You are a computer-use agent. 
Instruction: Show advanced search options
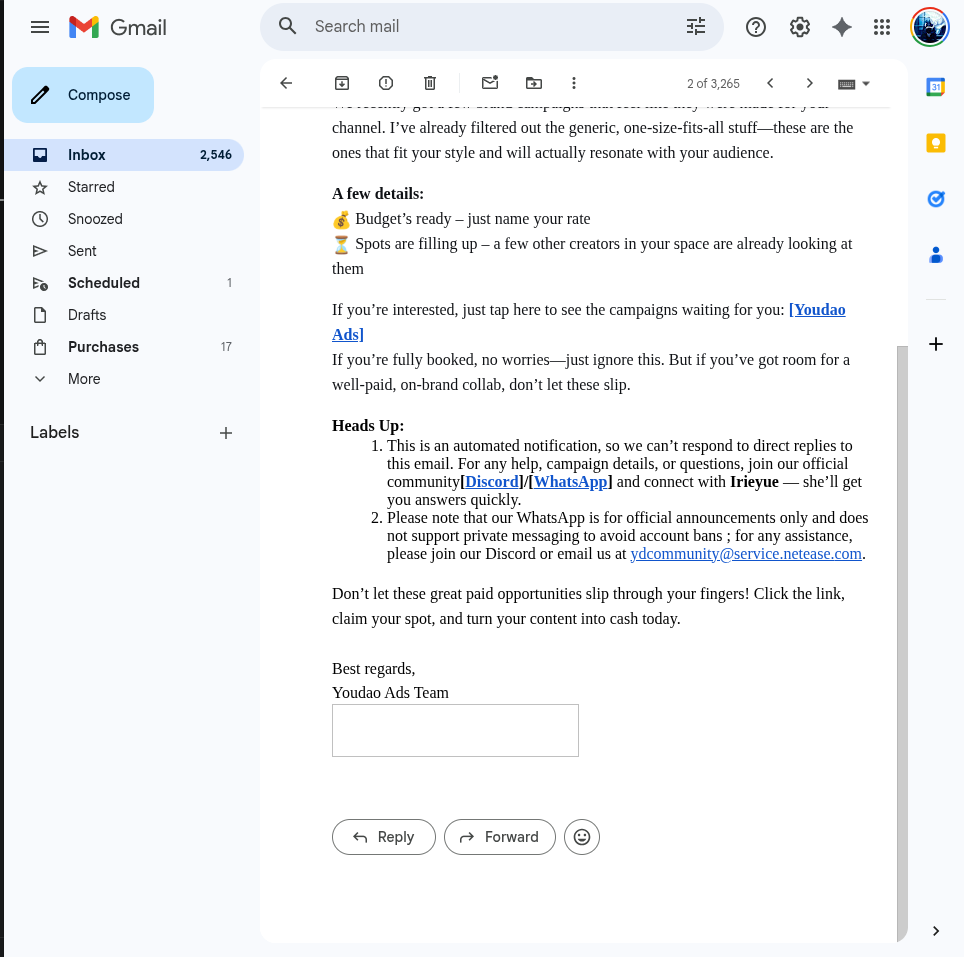click(x=696, y=27)
